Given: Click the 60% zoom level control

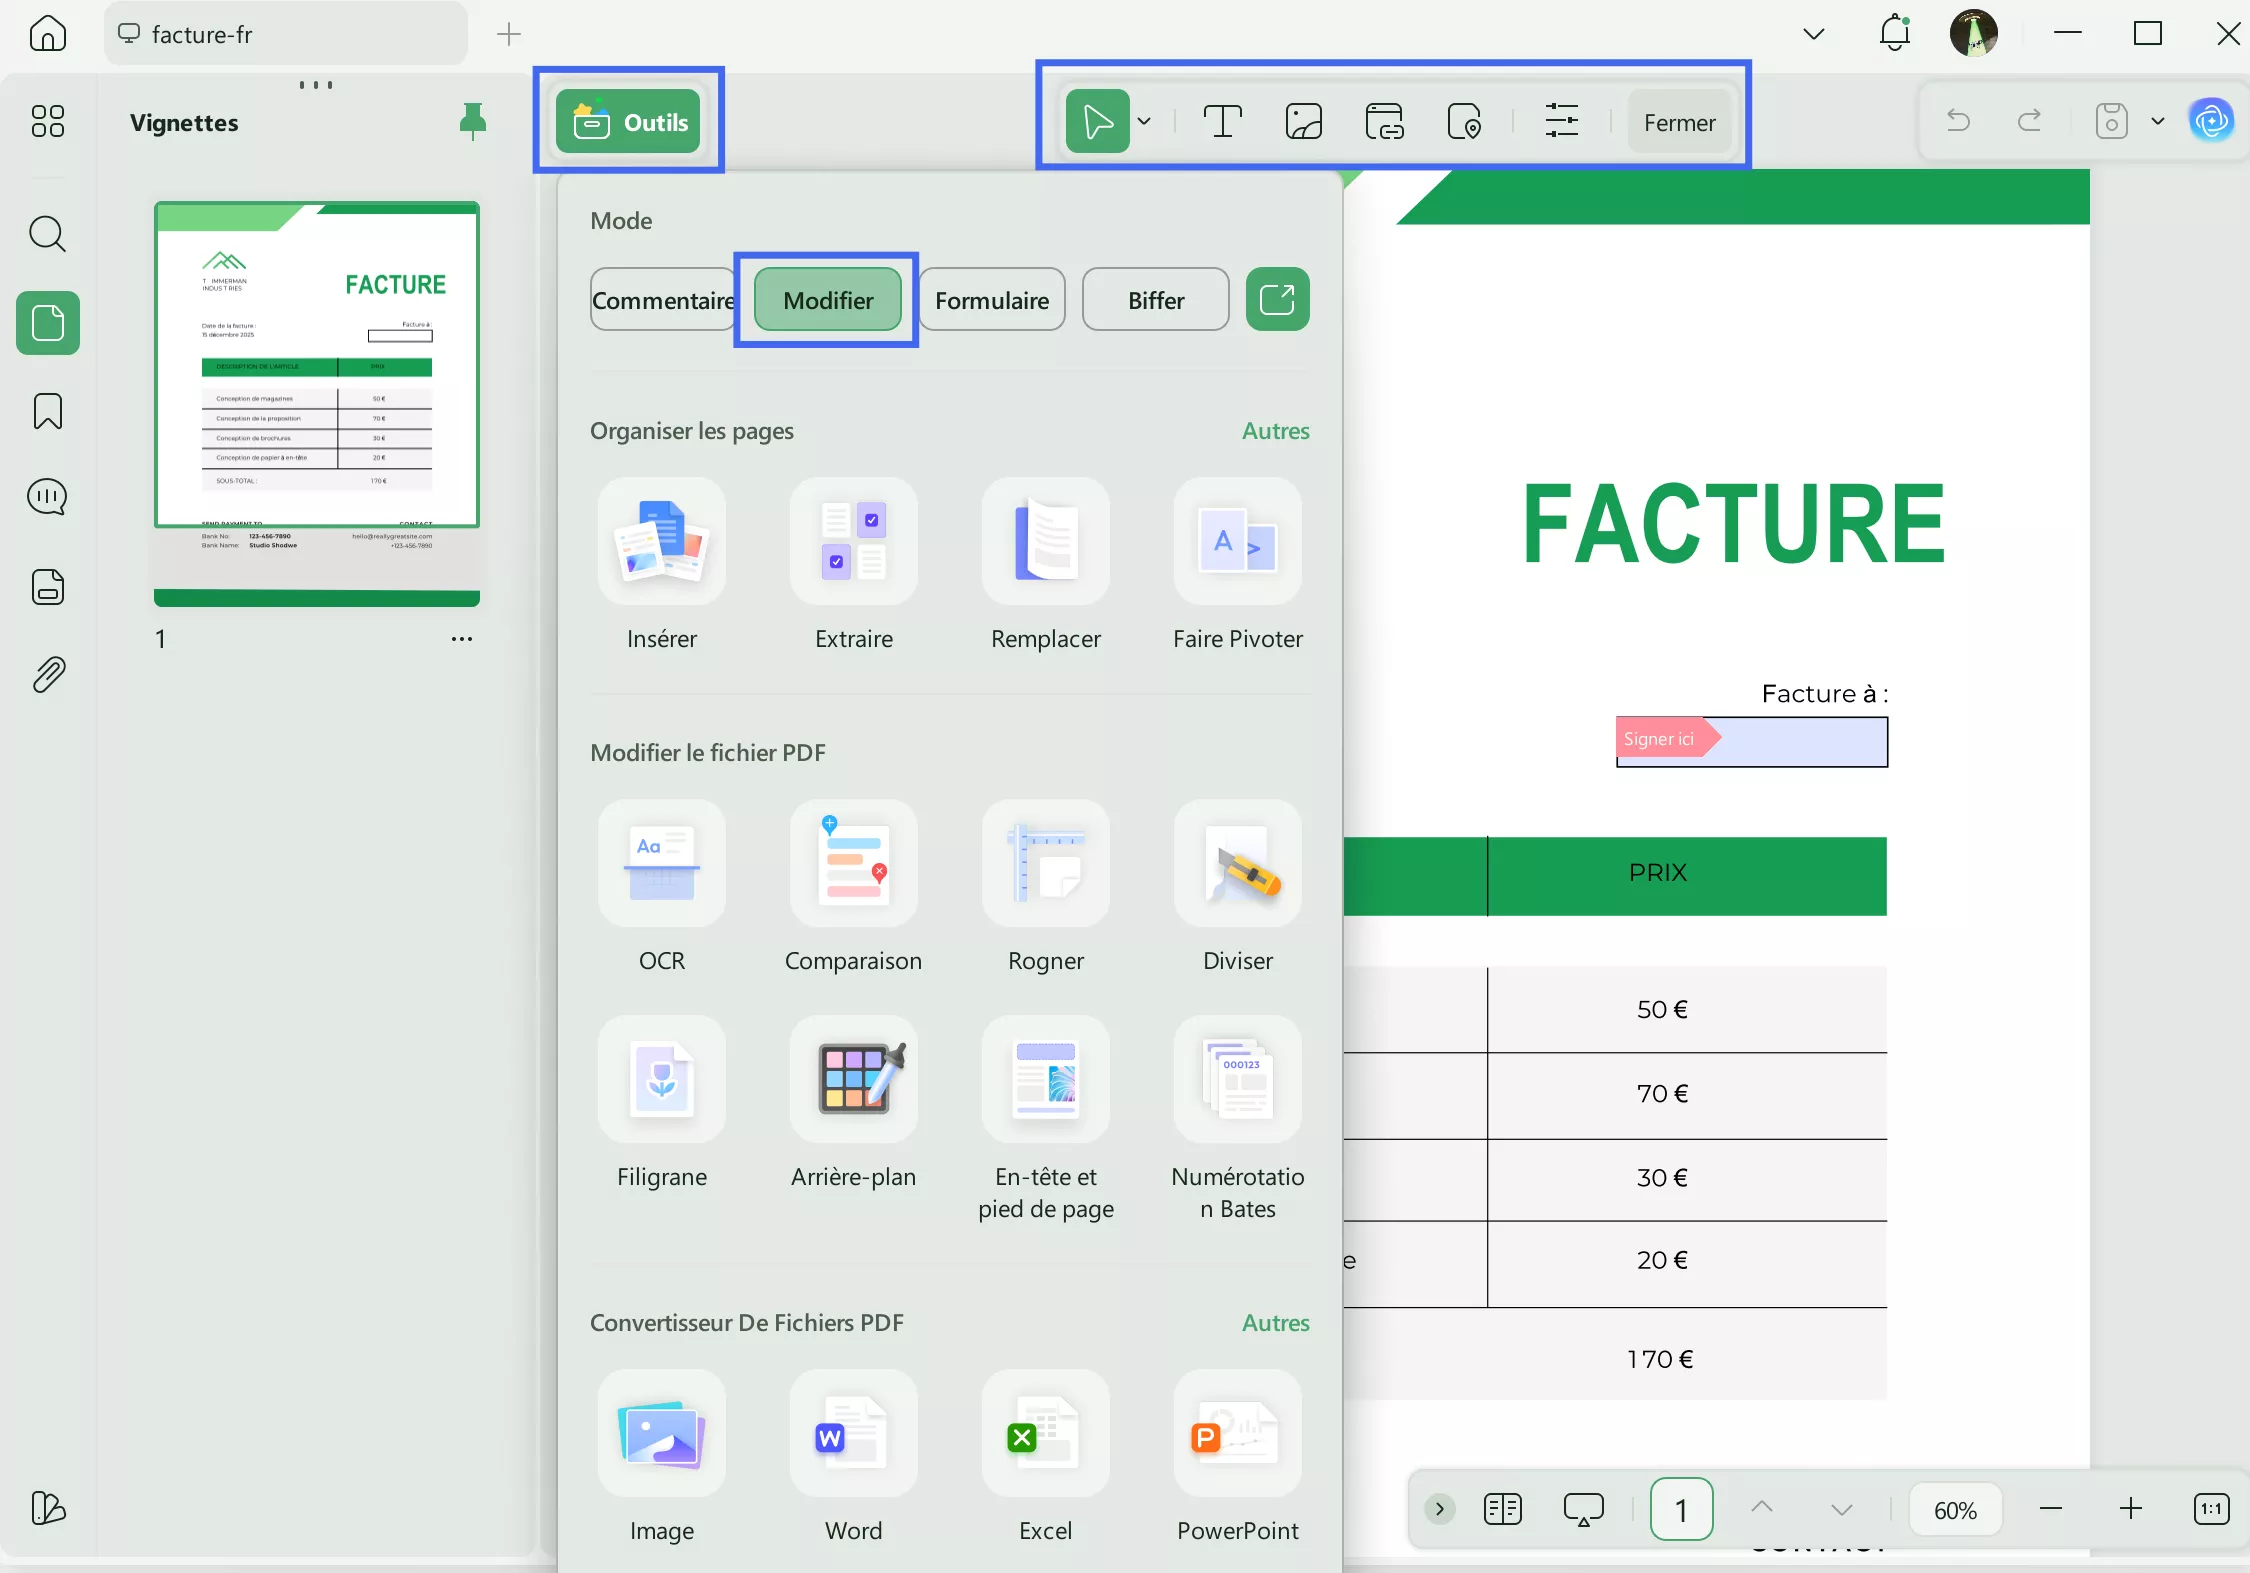Looking at the screenshot, I should (x=1953, y=1509).
